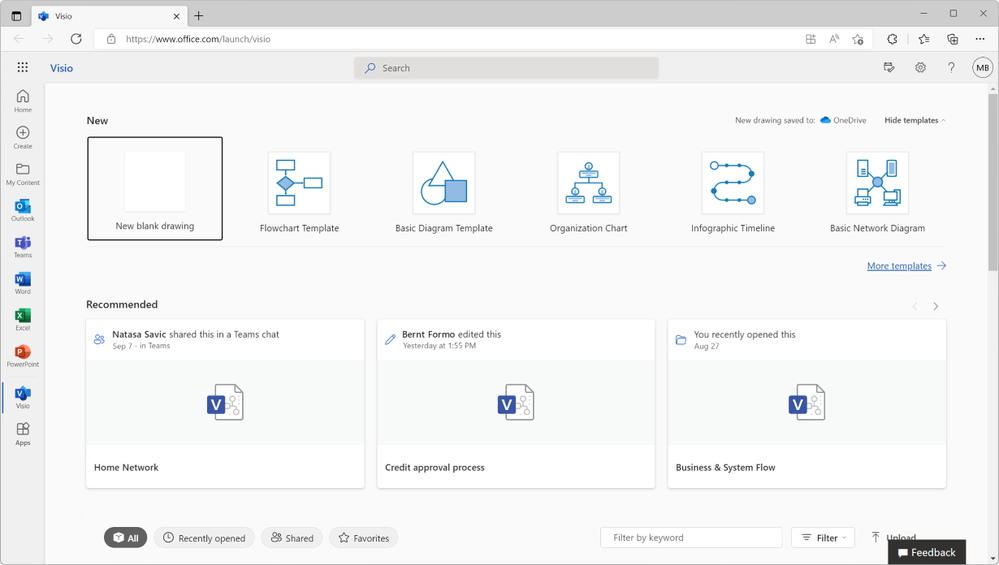Open browser Settings and more menu
Image resolution: width=999 pixels, height=565 pixels.
pos(980,39)
